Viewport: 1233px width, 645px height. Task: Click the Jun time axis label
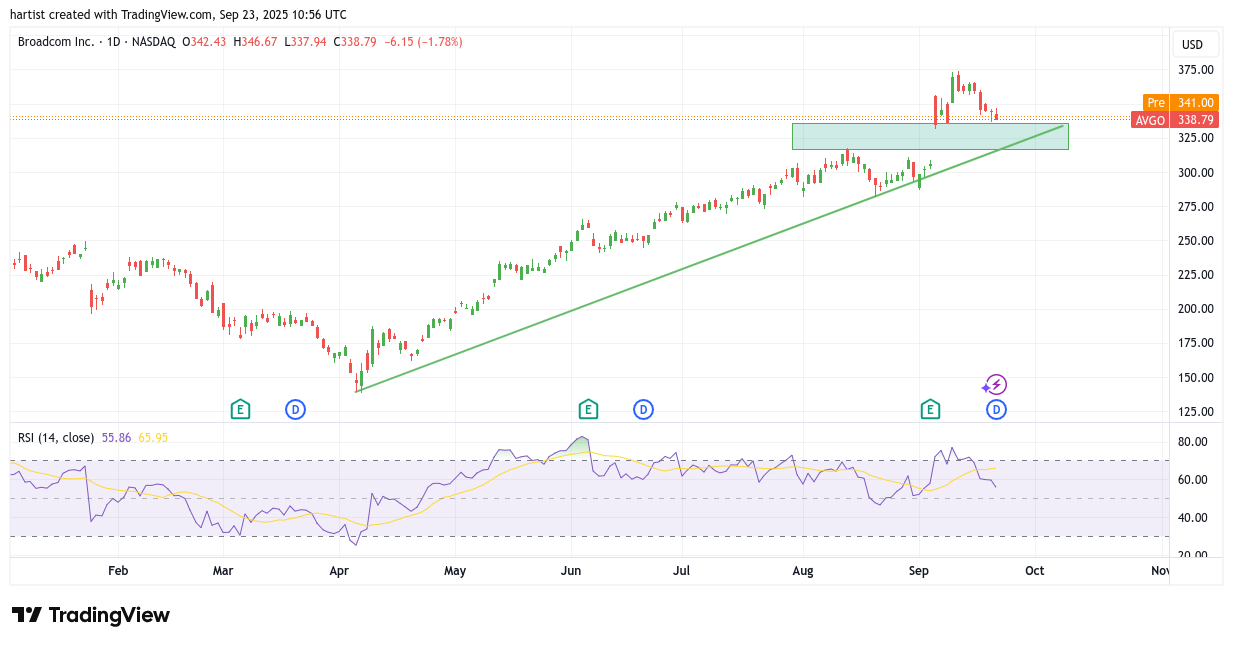coord(571,571)
